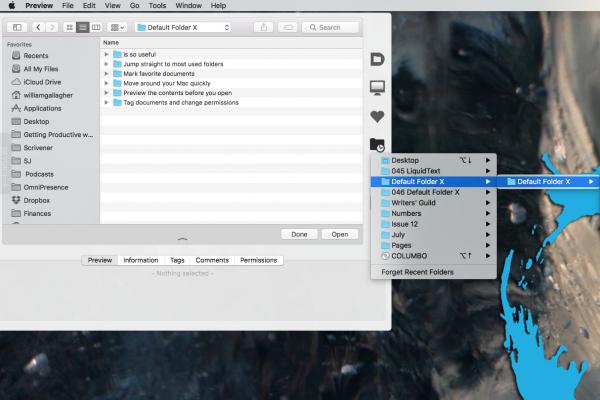Image resolution: width=600 pixels, height=400 pixels.
Task: Open the Recent Folders clock-folder icon
Action: tap(377, 145)
